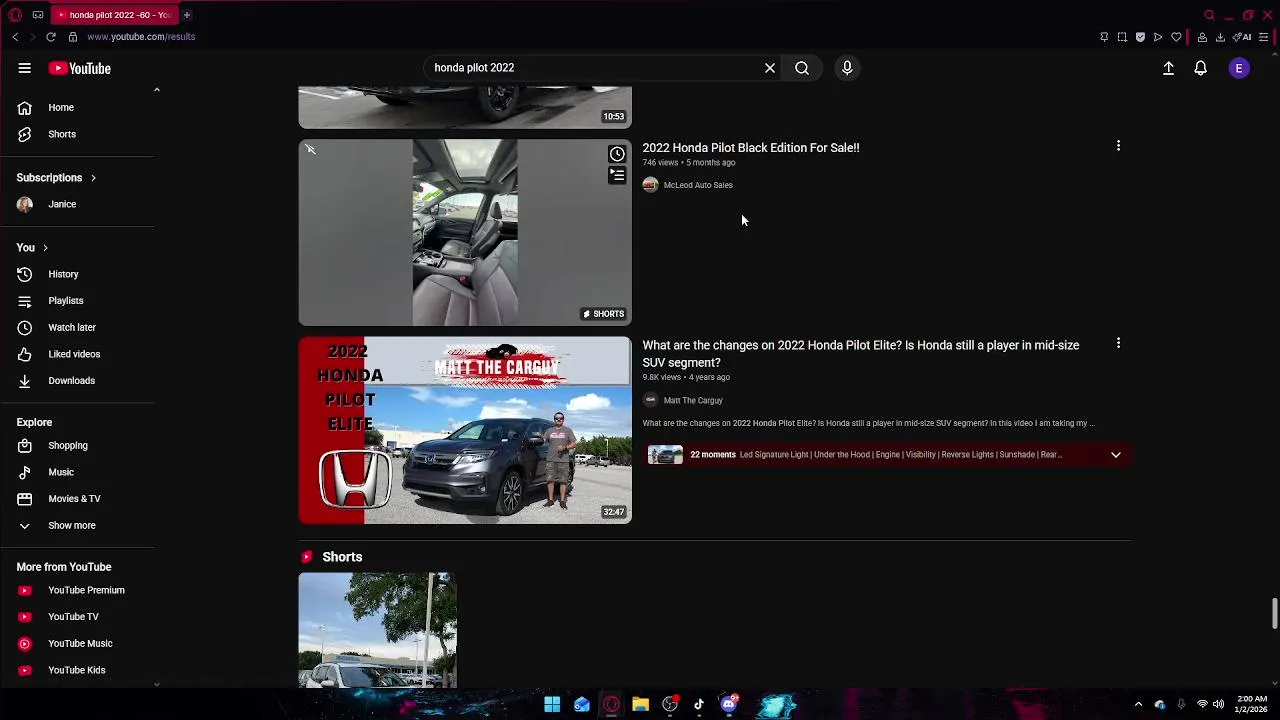
Task: Open the Create upload icon
Action: pyautogui.click(x=1168, y=68)
